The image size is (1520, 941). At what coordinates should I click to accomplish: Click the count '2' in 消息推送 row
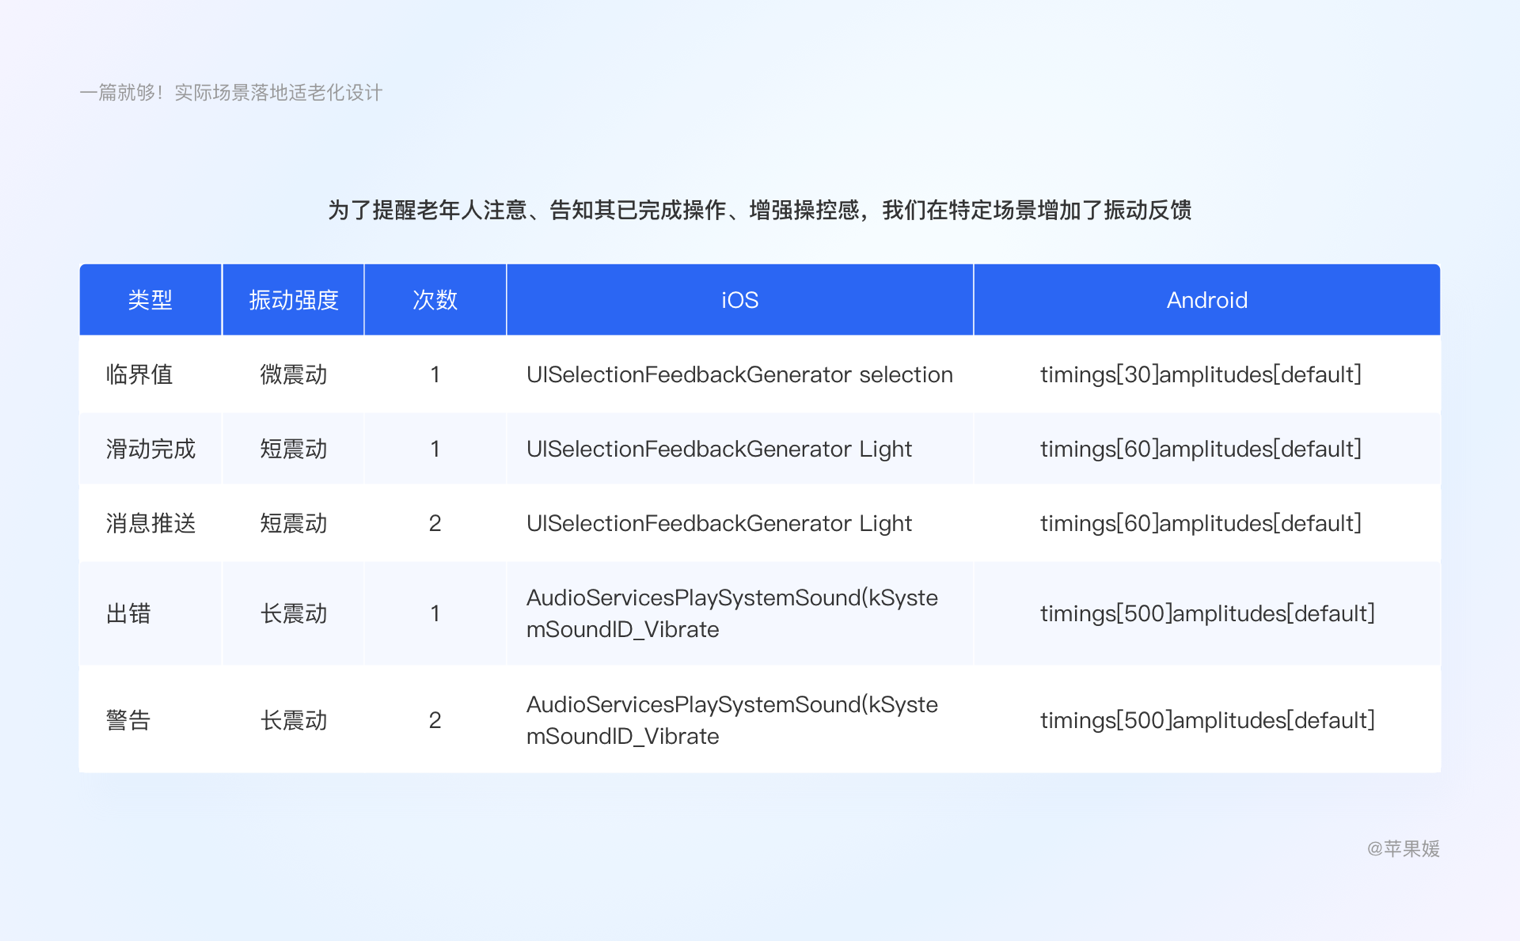point(435,523)
